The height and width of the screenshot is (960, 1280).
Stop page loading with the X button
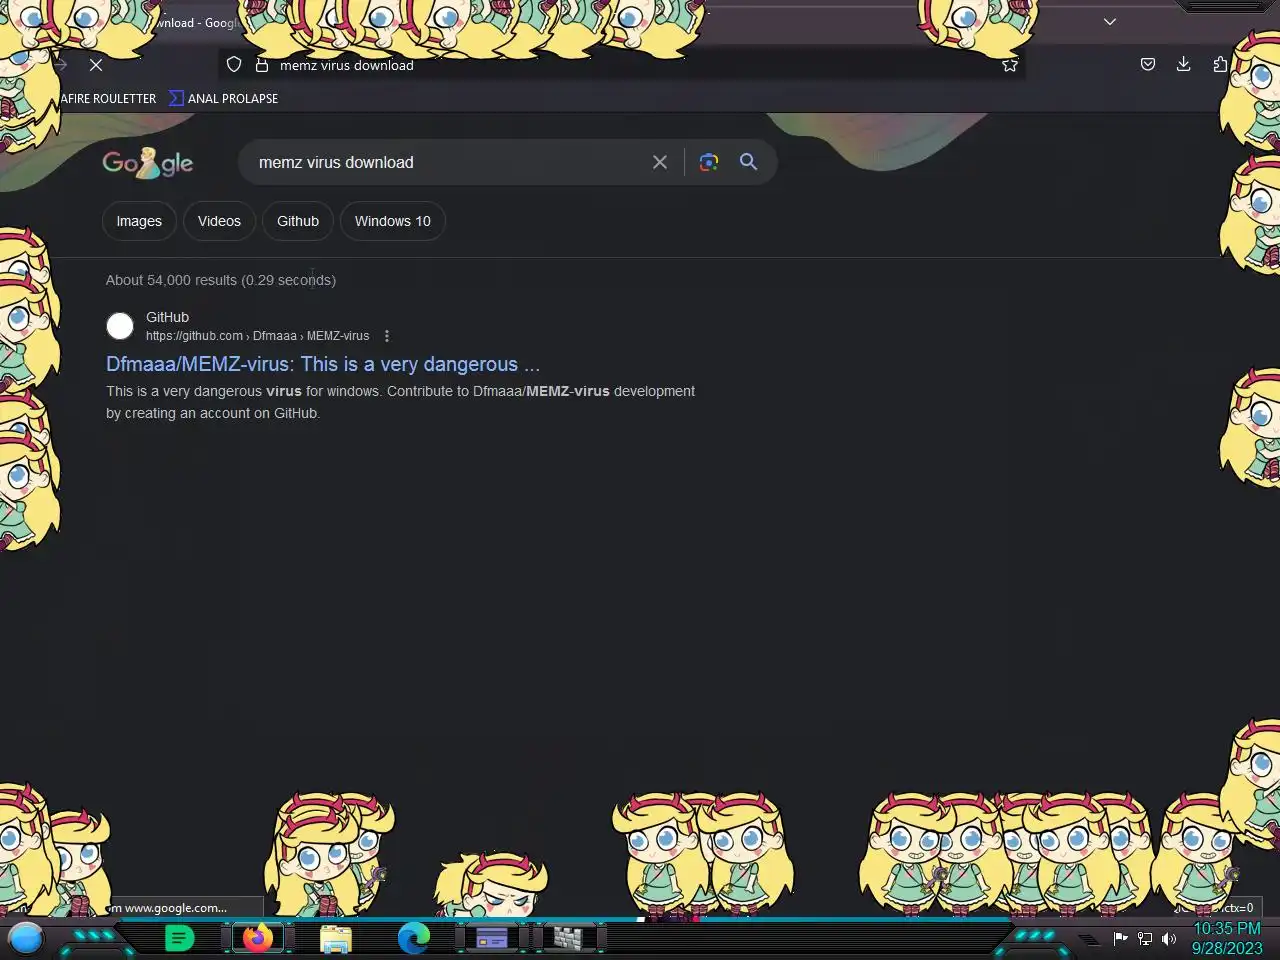(x=96, y=65)
